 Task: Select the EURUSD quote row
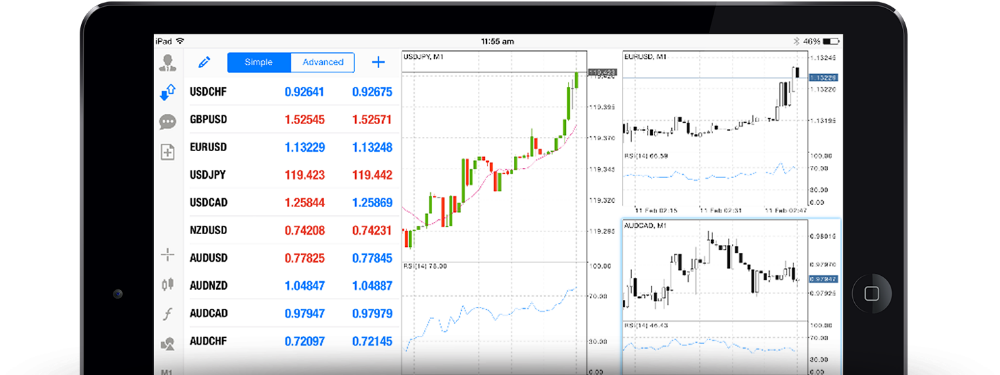coord(292,147)
